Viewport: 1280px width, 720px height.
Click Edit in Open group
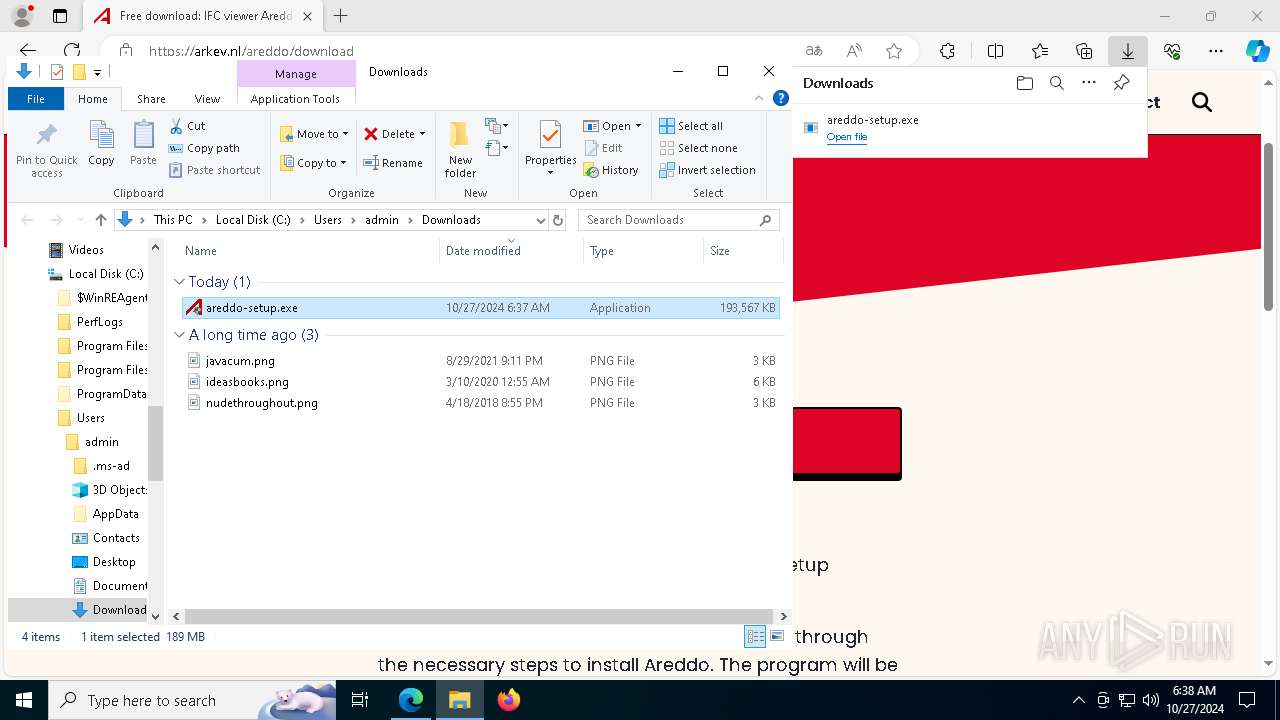click(604, 148)
